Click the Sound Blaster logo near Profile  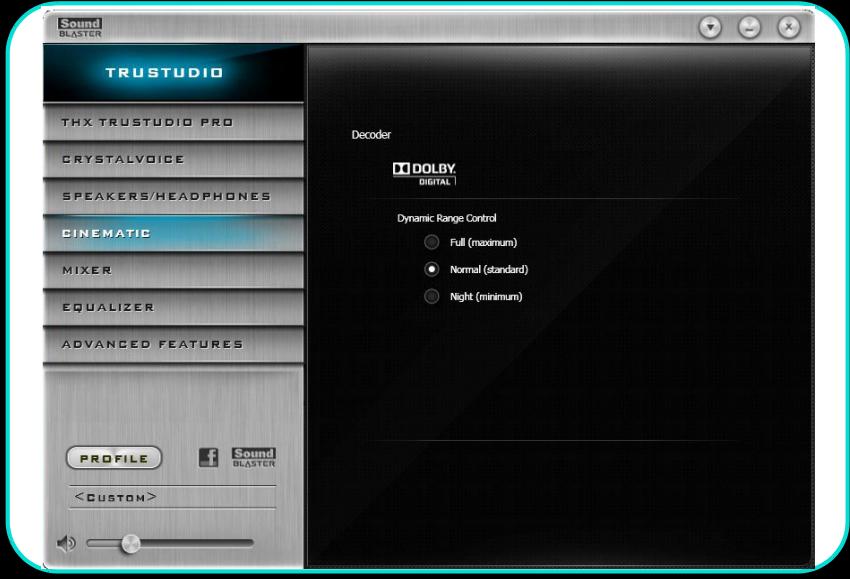click(254, 458)
